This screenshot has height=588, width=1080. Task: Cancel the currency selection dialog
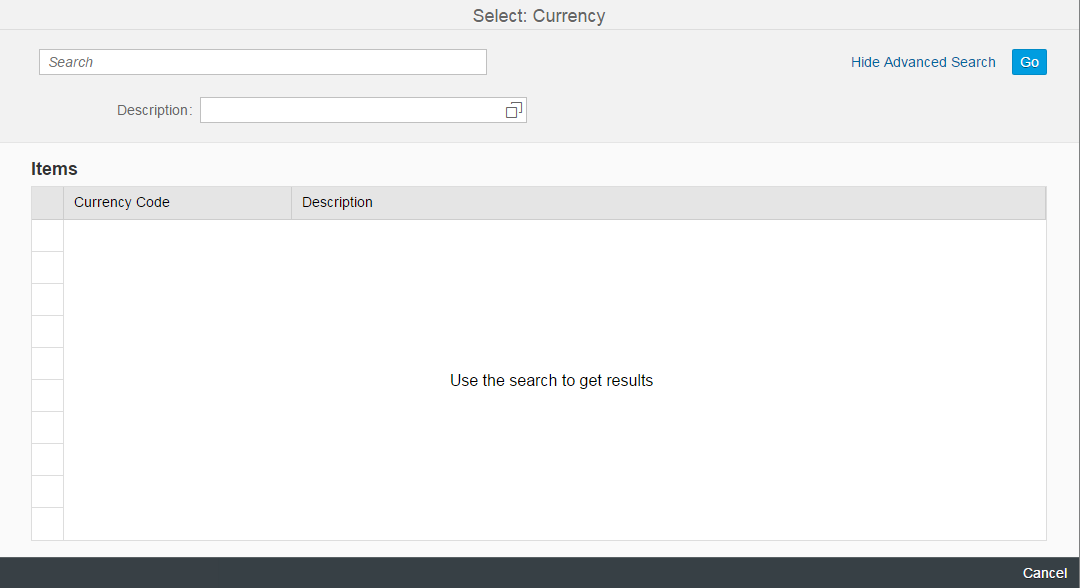tap(1044, 573)
